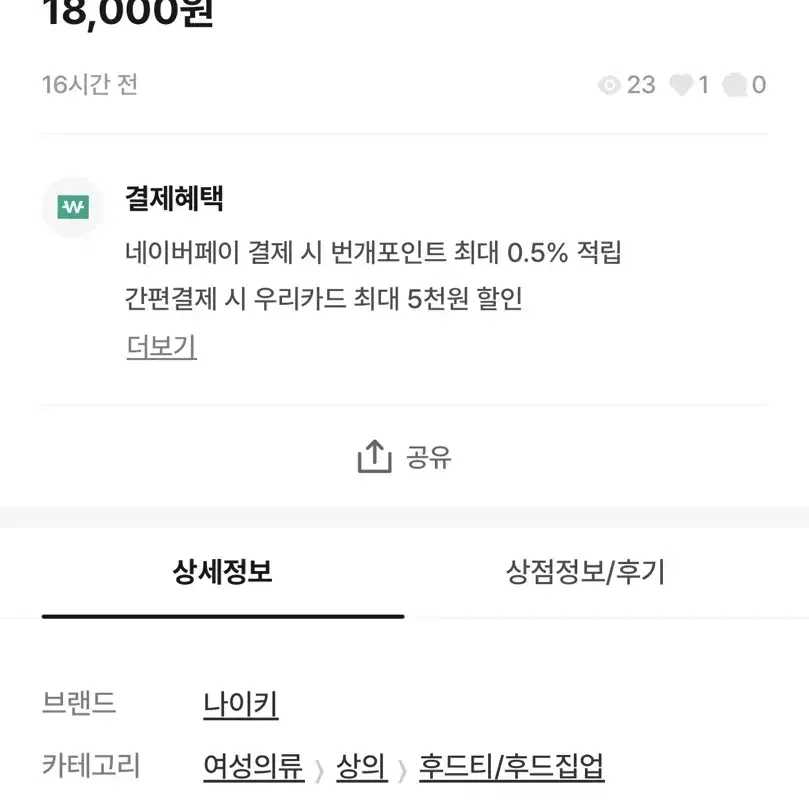
Task: Select the 상의 category link
Action: coord(362,767)
